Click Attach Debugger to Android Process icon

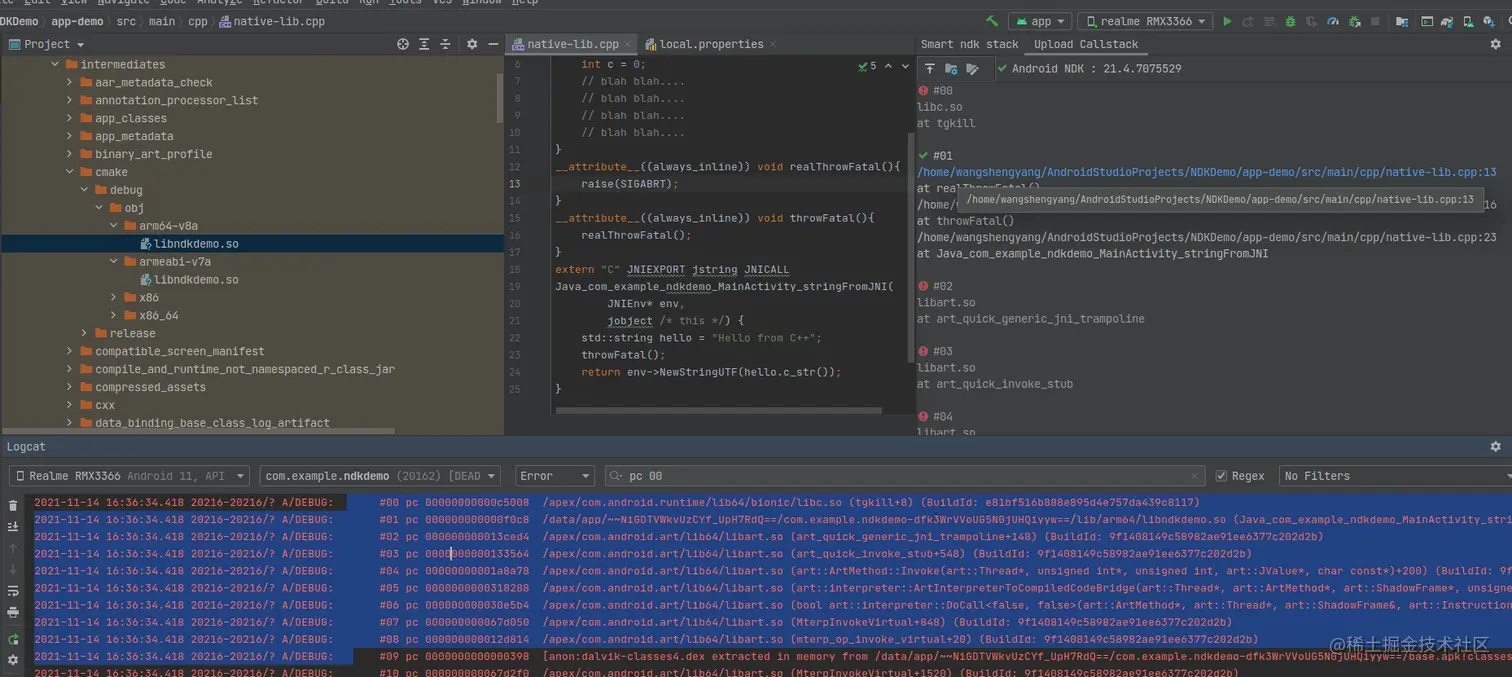1354,21
